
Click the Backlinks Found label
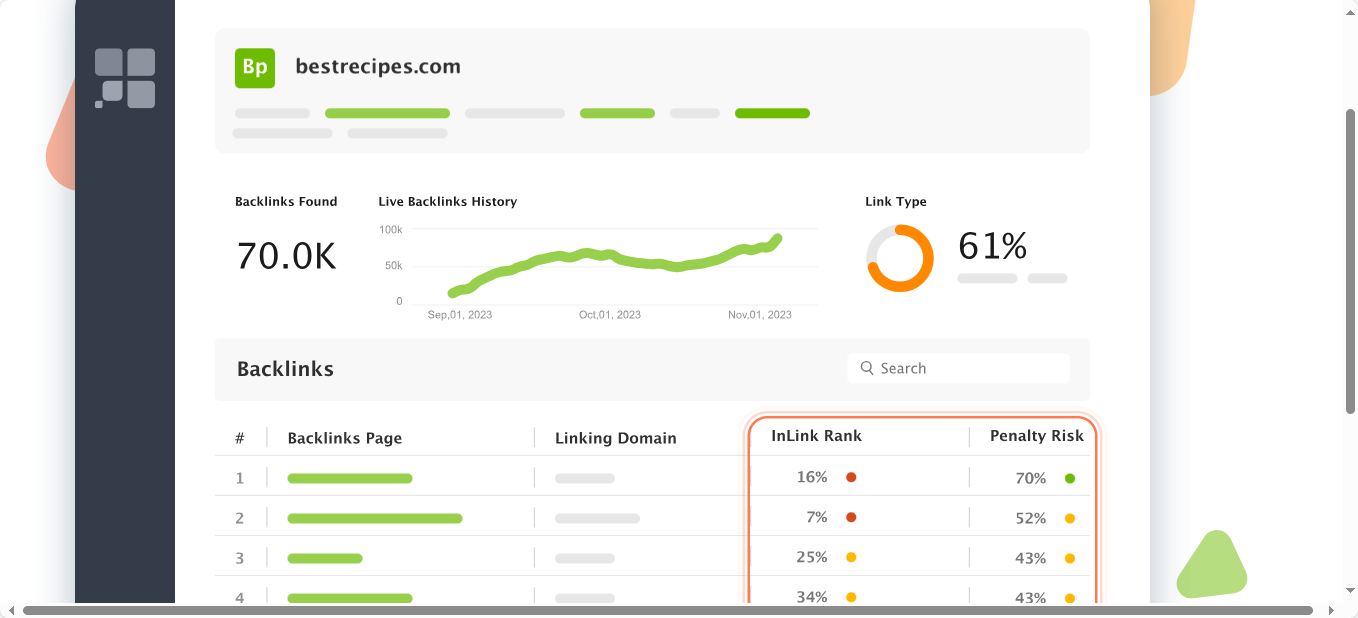coord(286,201)
